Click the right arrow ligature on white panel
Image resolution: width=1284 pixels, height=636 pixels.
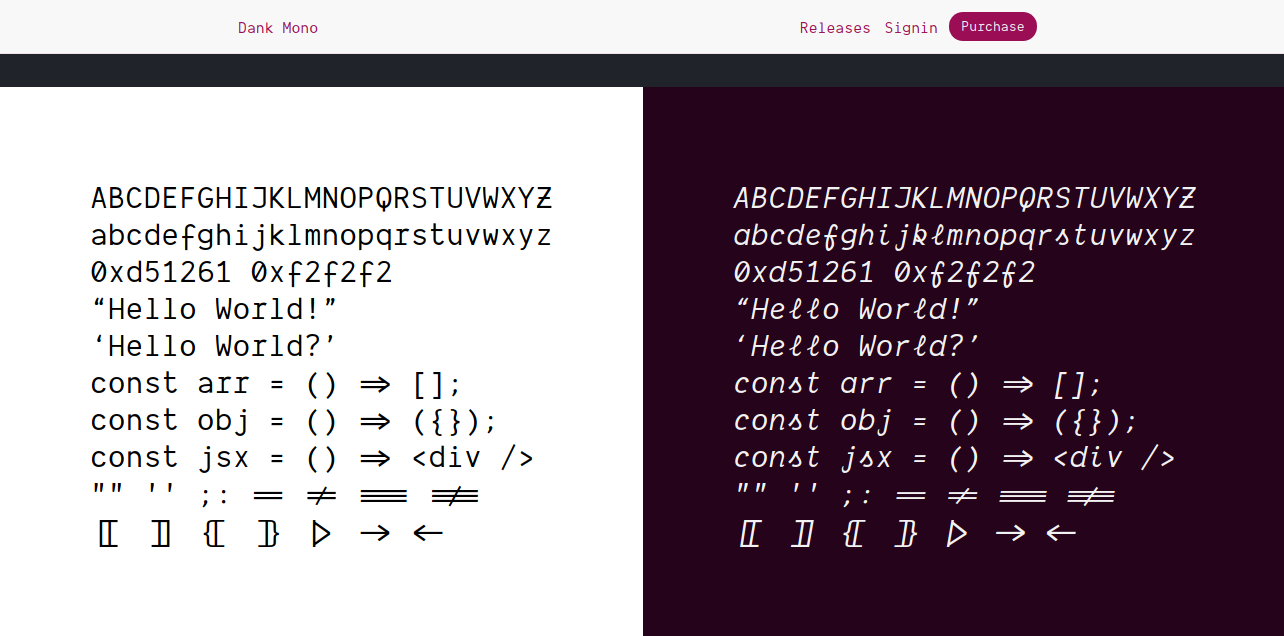375,533
